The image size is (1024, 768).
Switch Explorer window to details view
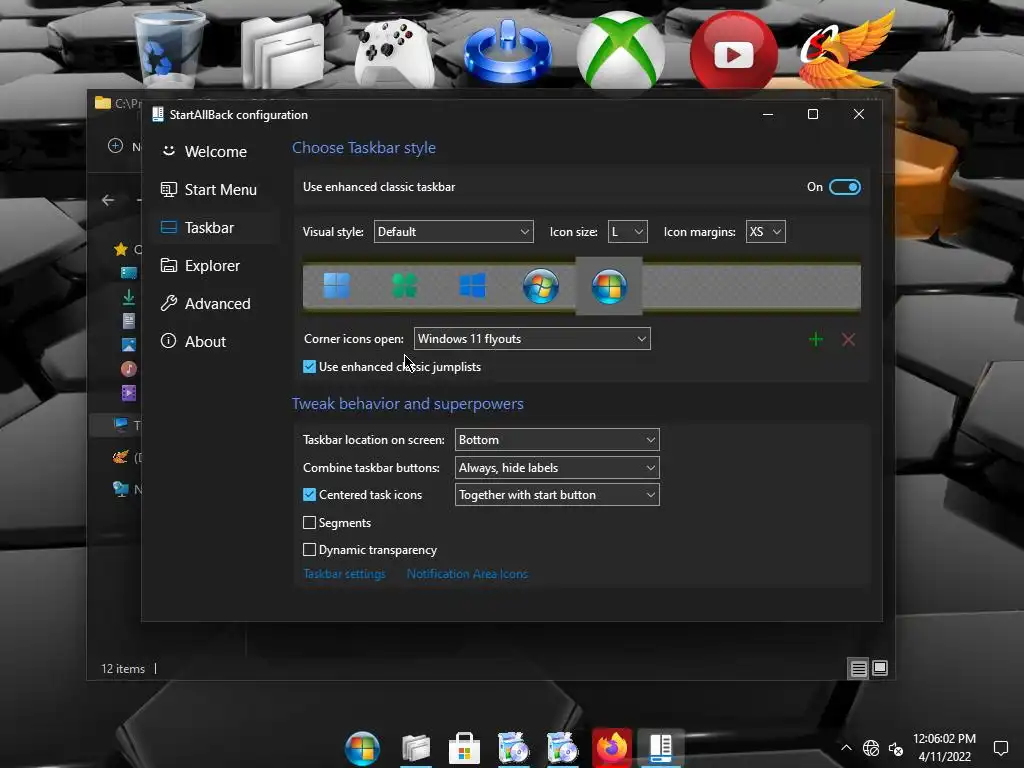858,668
